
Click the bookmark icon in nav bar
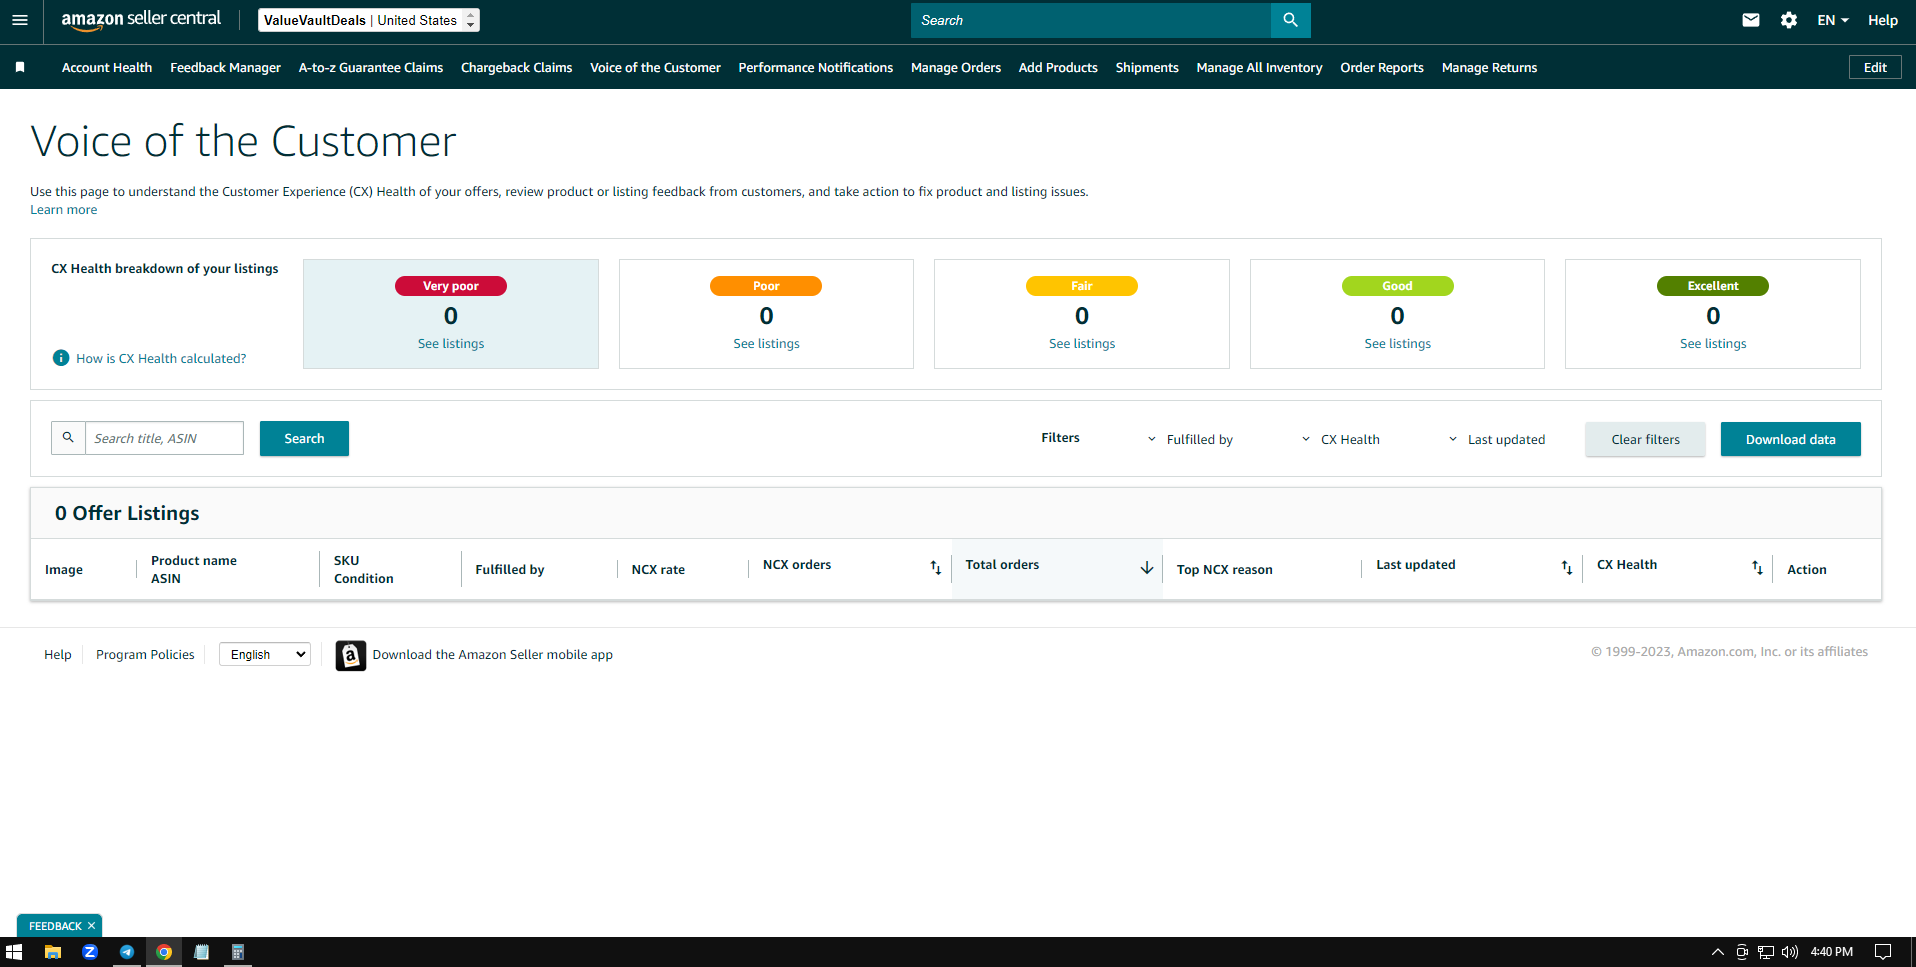pos(20,67)
